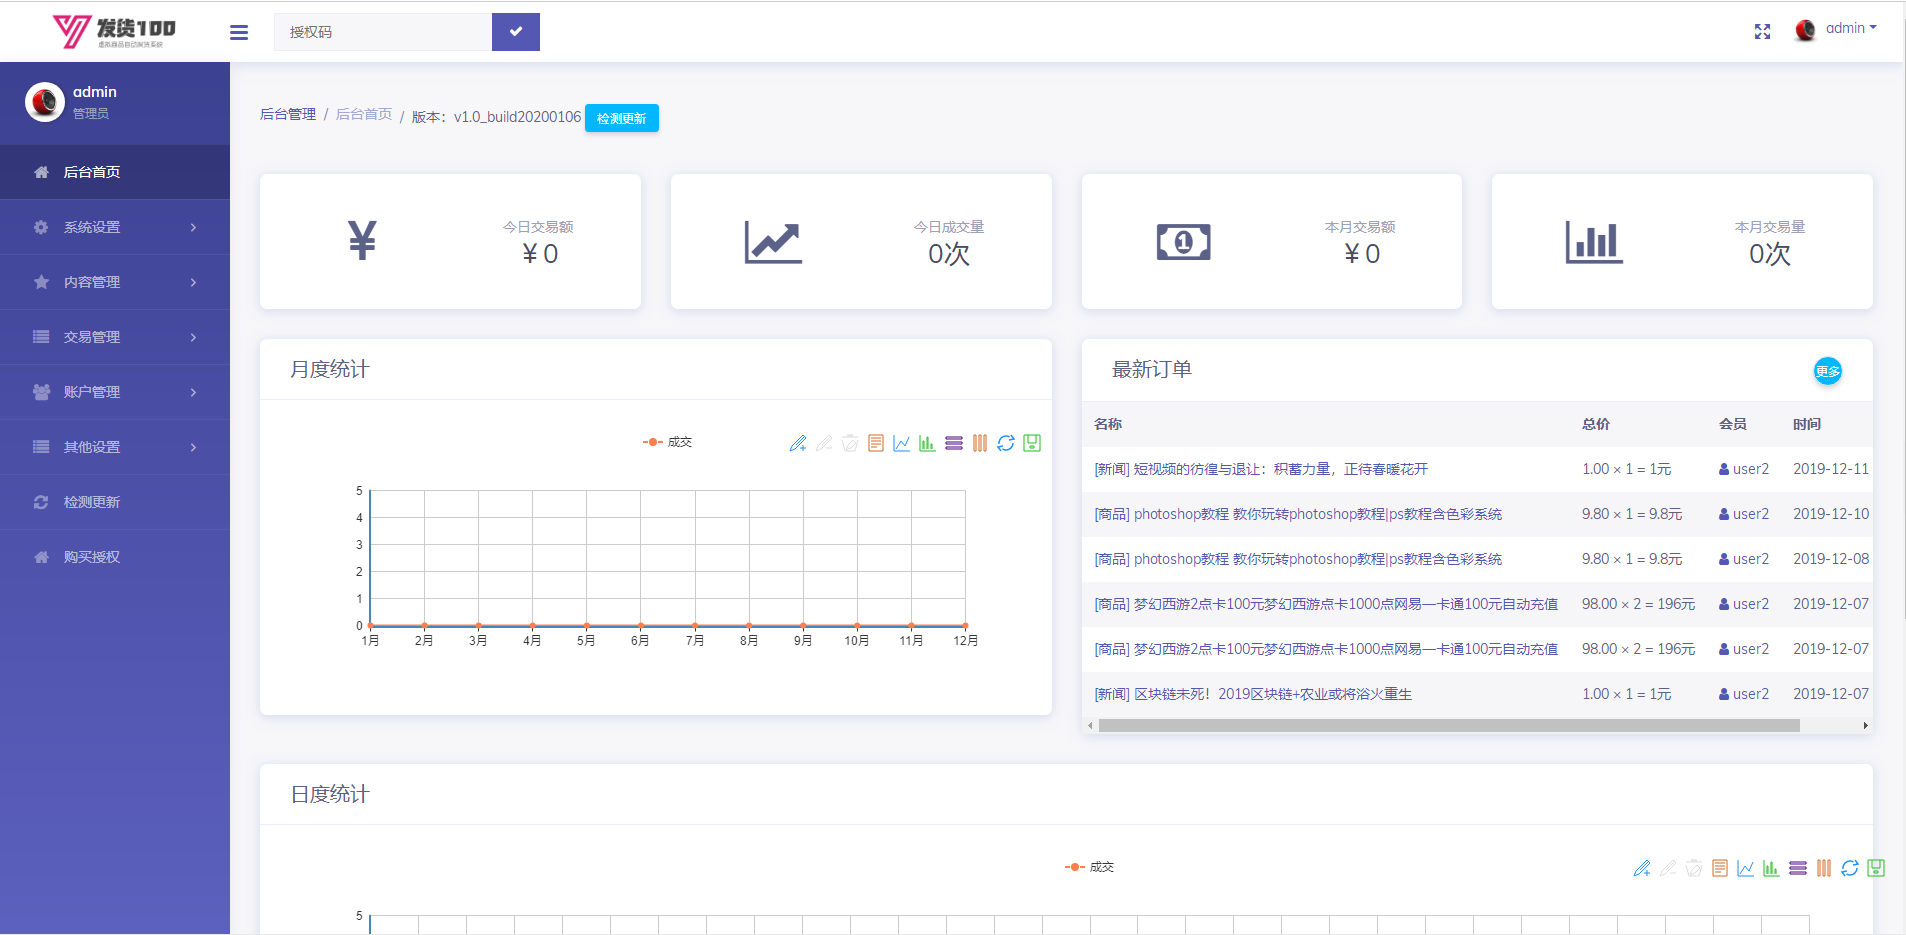This screenshot has width=1906, height=935.
Task: Open the 区块链未死 news order link
Action: click(1253, 694)
